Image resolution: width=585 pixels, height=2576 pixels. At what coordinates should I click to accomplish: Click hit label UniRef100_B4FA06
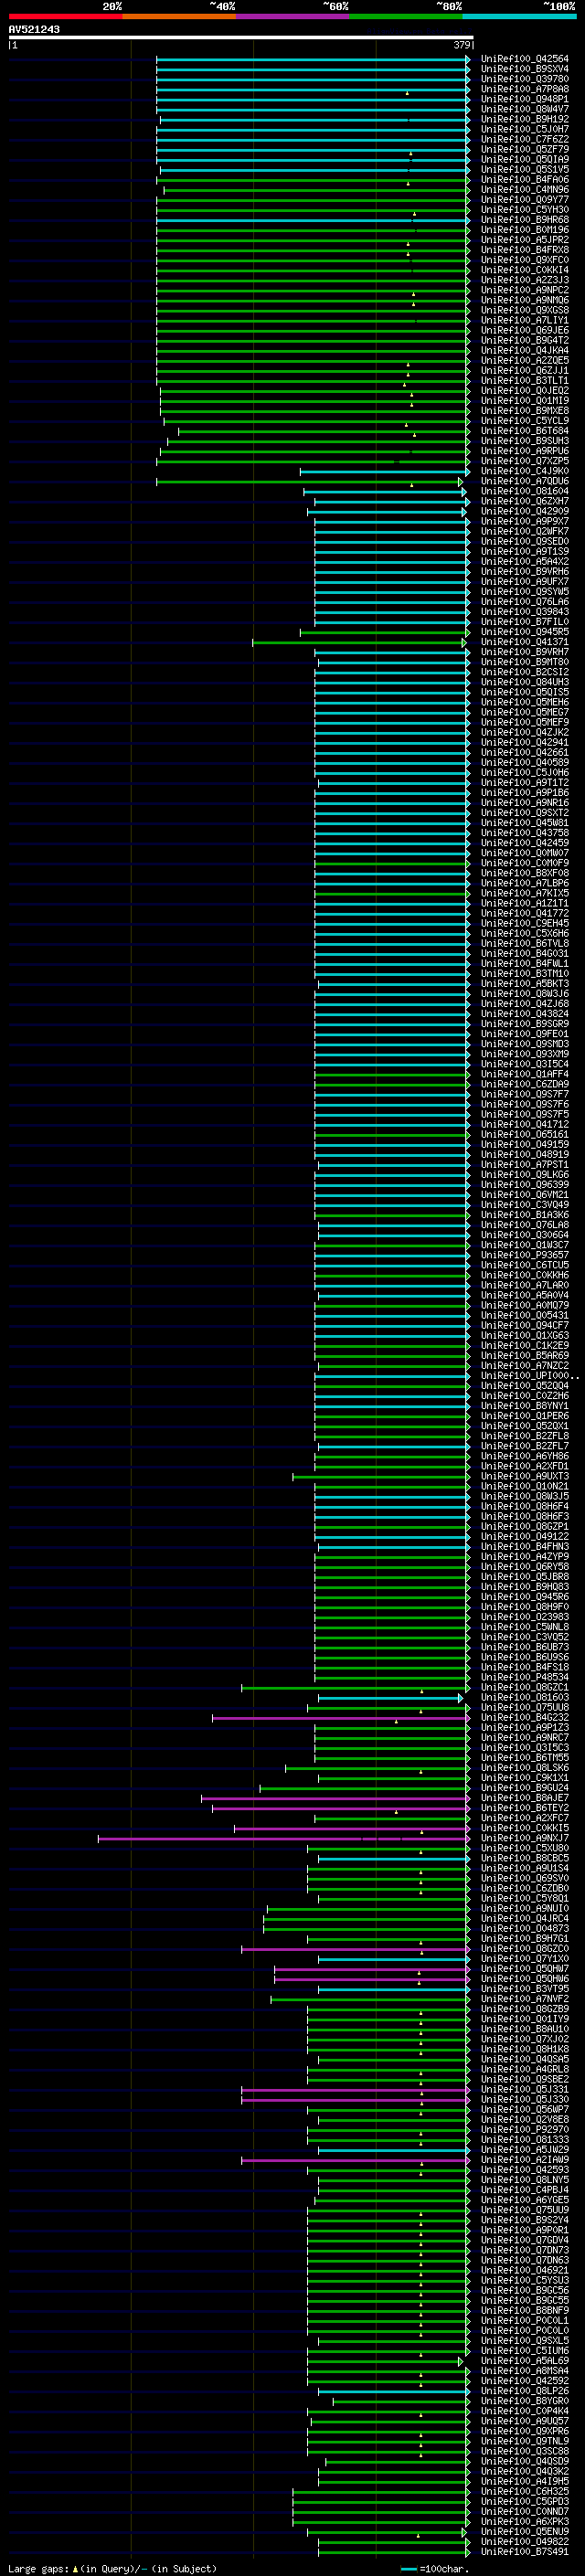525,180
